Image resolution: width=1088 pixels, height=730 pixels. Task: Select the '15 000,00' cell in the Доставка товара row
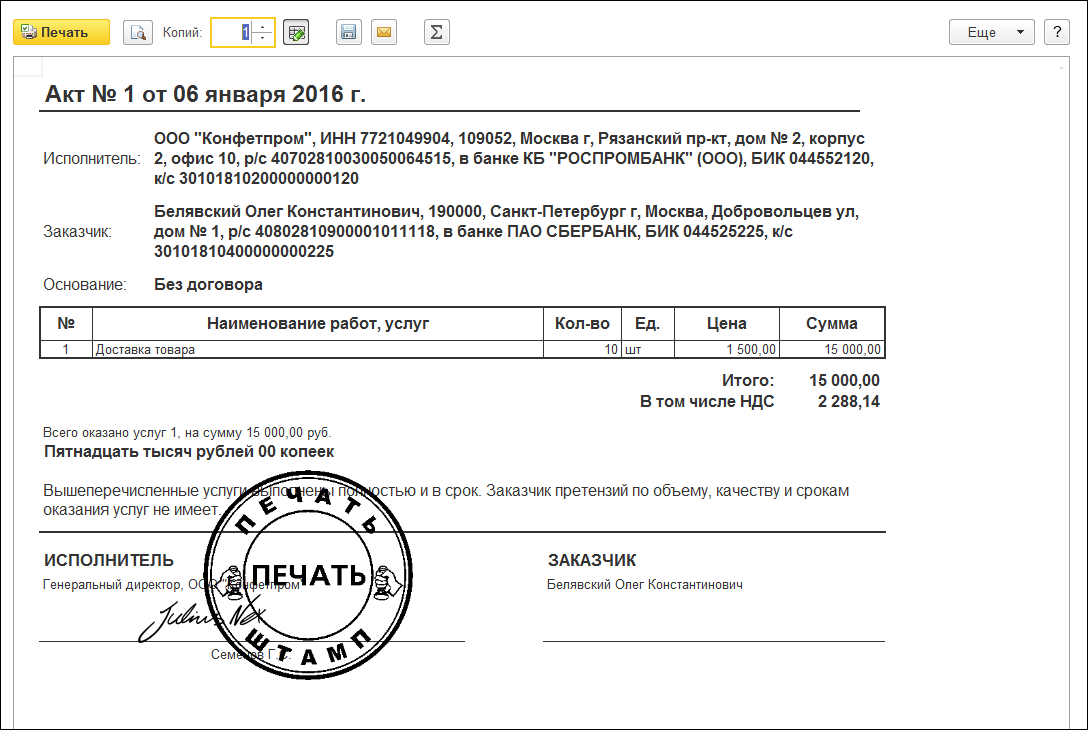click(x=832, y=349)
